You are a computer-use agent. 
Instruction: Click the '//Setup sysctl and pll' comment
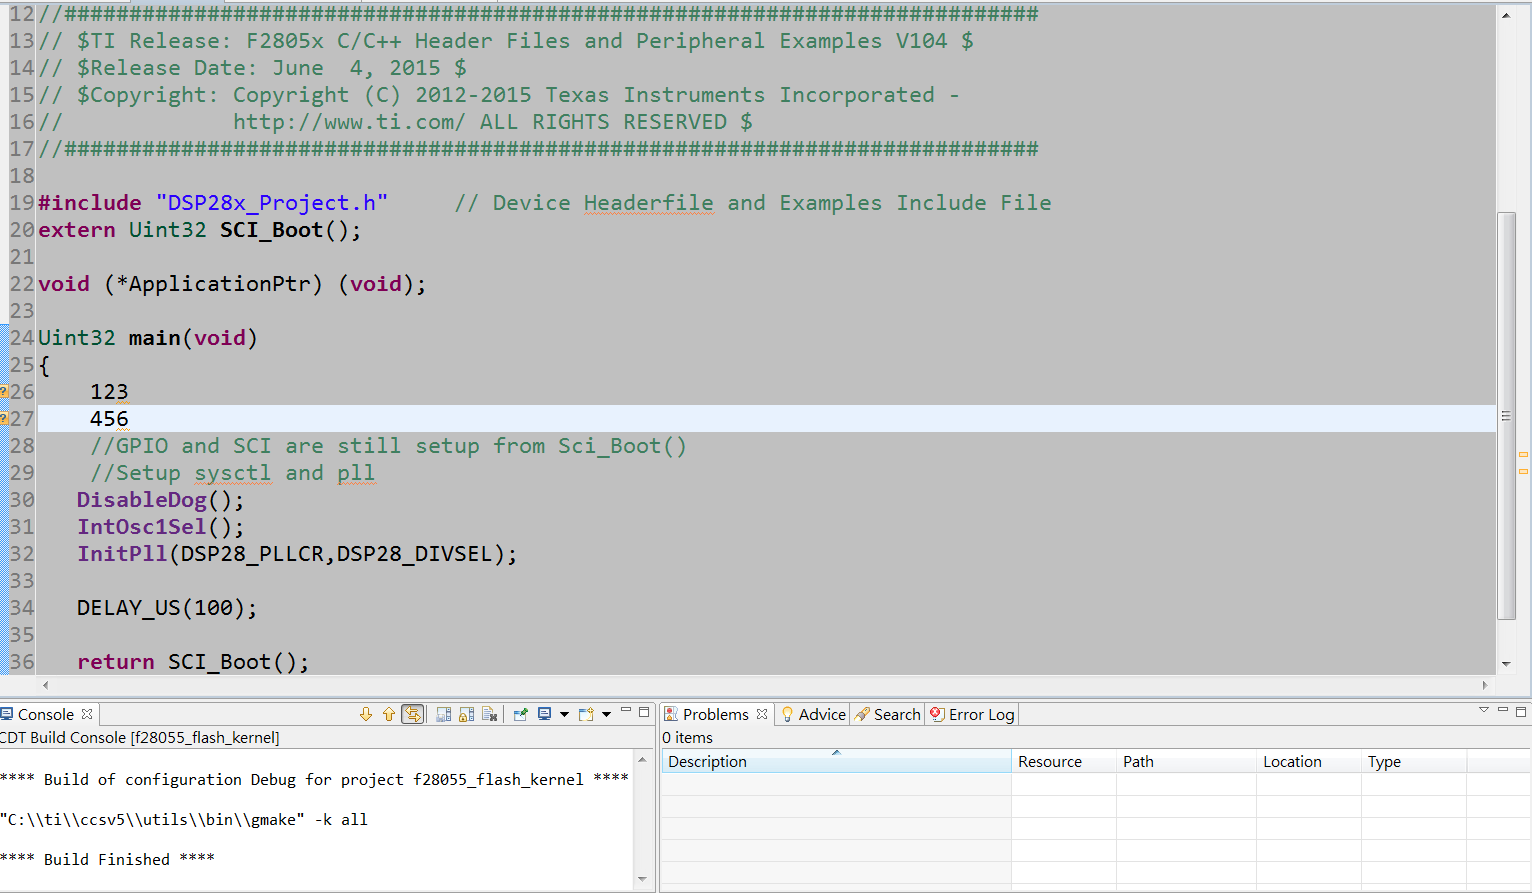(232, 473)
